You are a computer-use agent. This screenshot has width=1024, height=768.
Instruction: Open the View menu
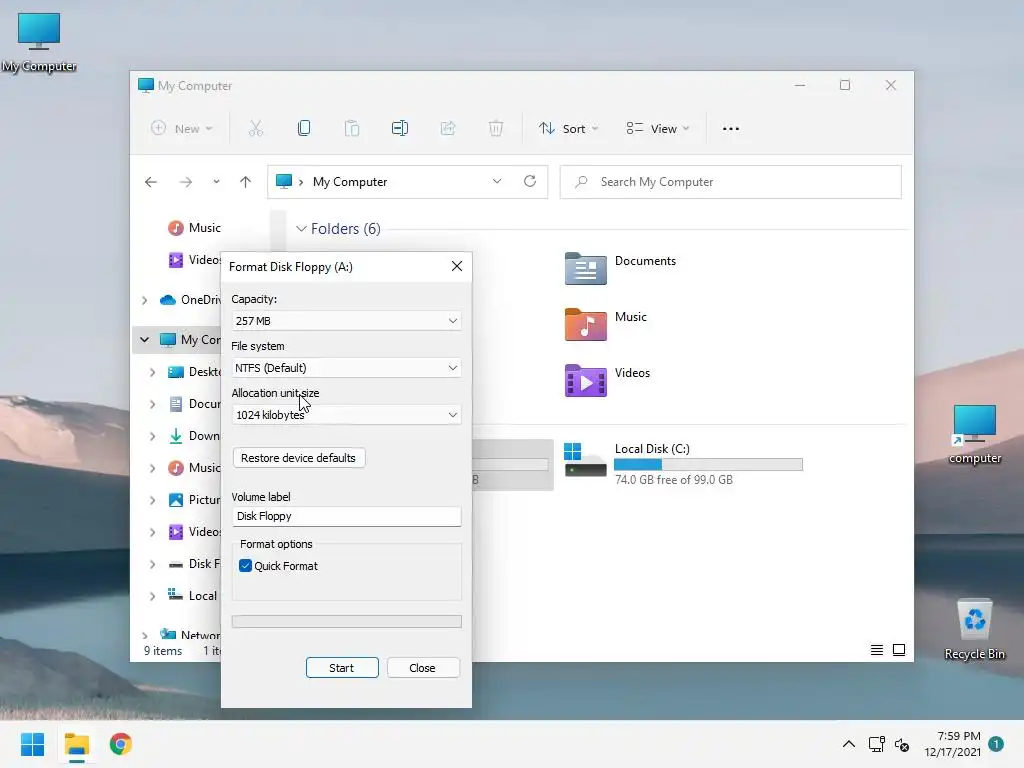coord(658,129)
